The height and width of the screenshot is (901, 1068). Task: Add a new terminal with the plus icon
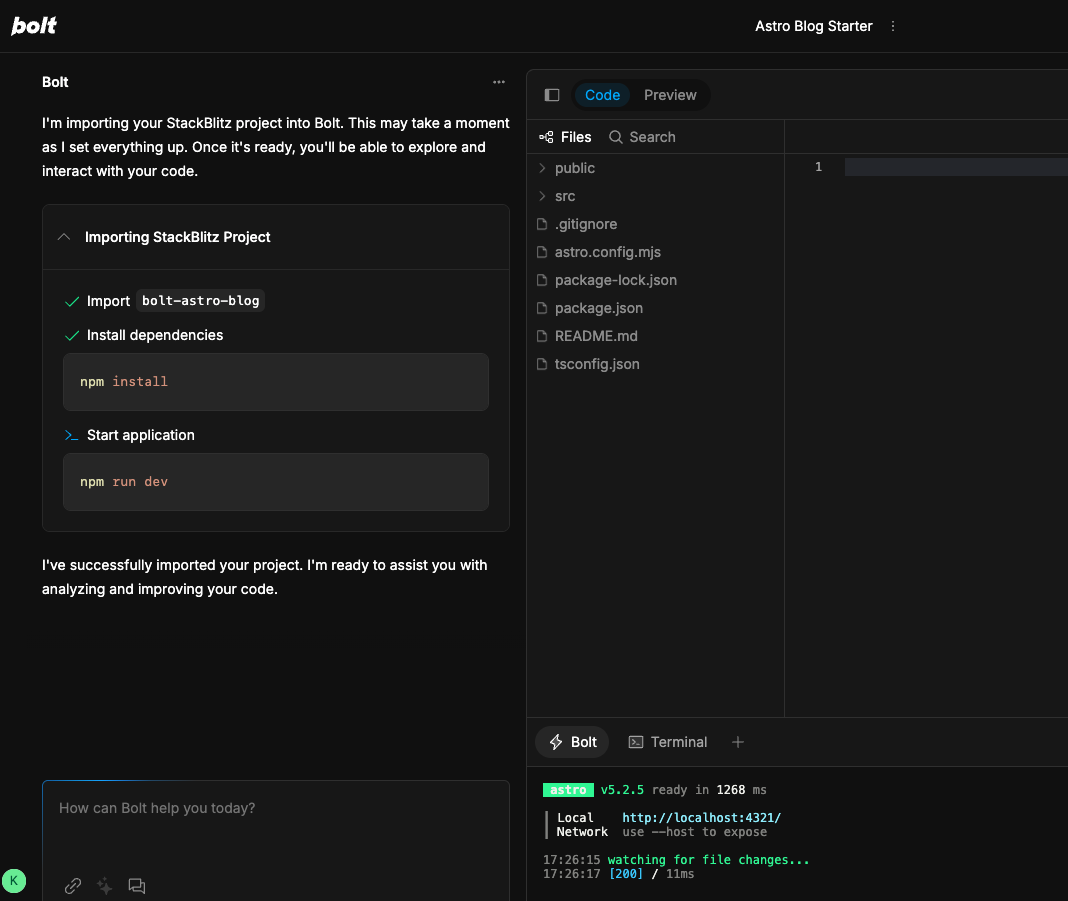click(x=738, y=742)
